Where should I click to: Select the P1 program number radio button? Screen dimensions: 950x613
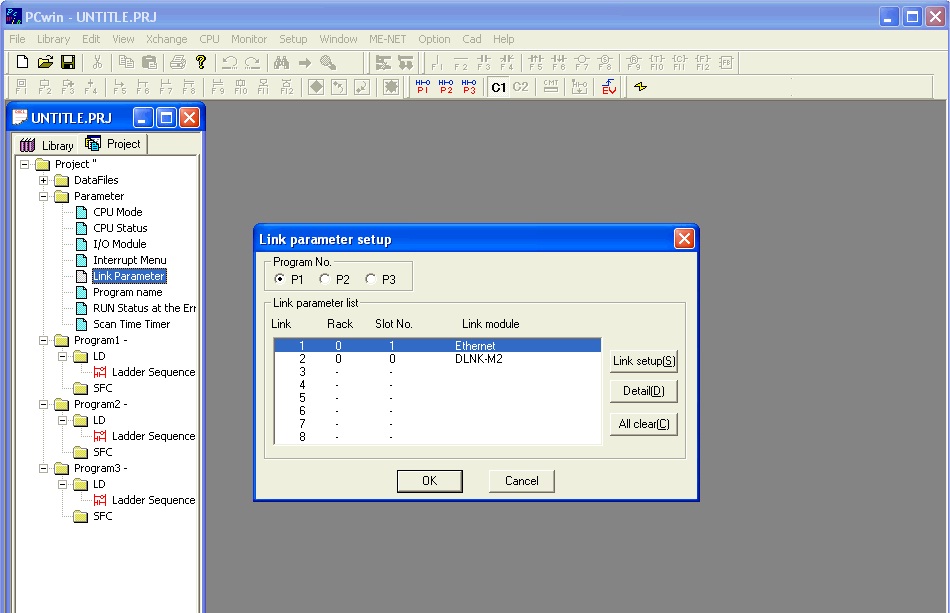[280, 279]
